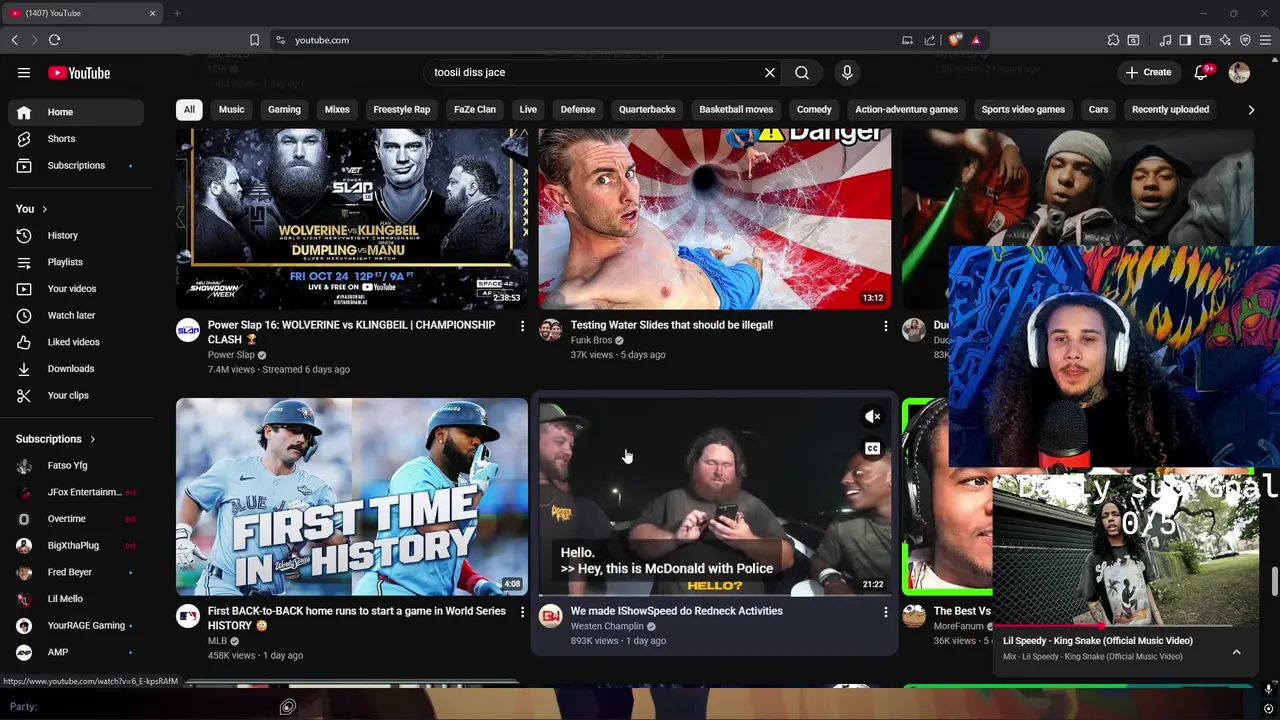The height and width of the screenshot is (720, 1280).
Task: Select the Basketball moves filter chip
Action: click(x=736, y=109)
